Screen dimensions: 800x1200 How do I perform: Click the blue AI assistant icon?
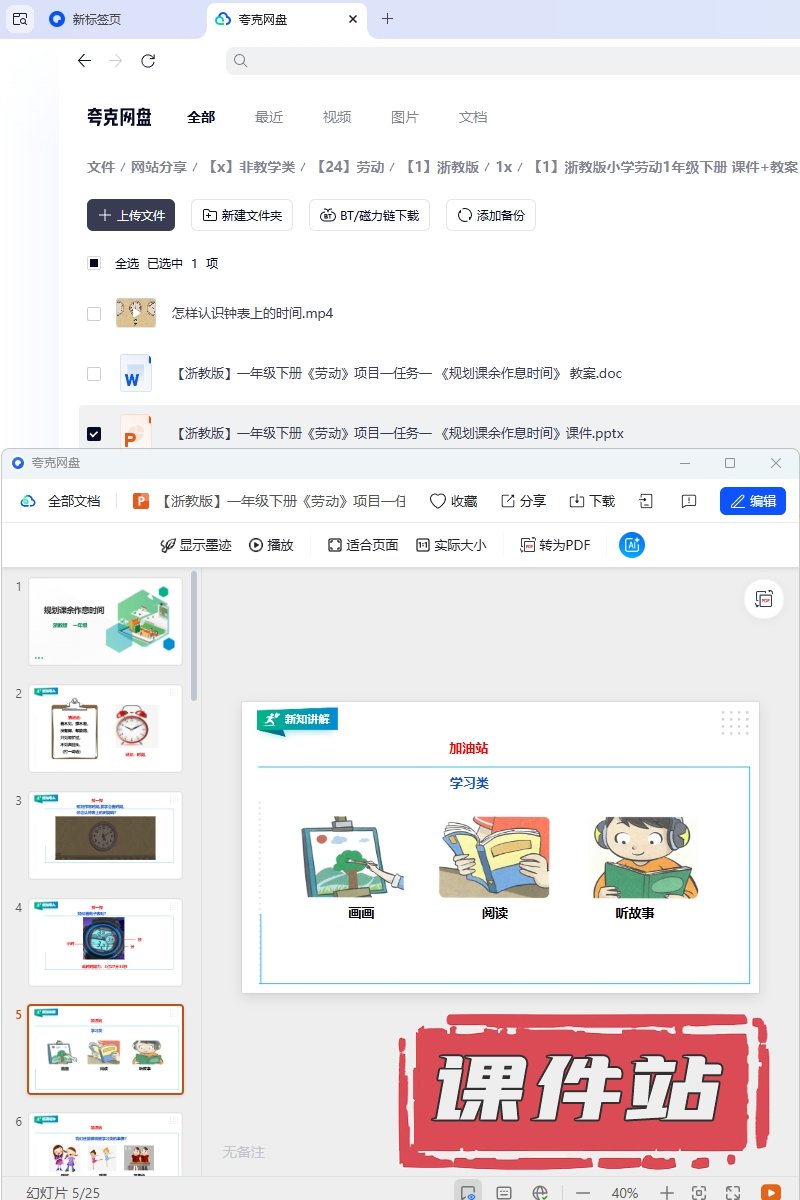(x=632, y=545)
